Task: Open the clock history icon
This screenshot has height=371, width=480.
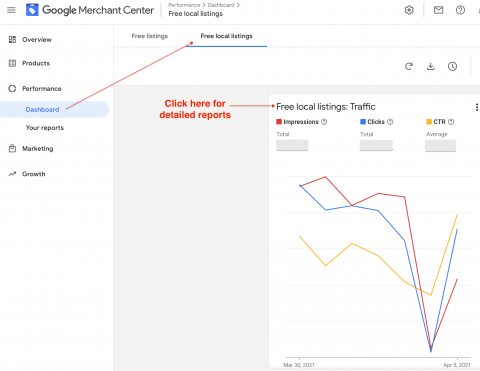Action: [452, 66]
